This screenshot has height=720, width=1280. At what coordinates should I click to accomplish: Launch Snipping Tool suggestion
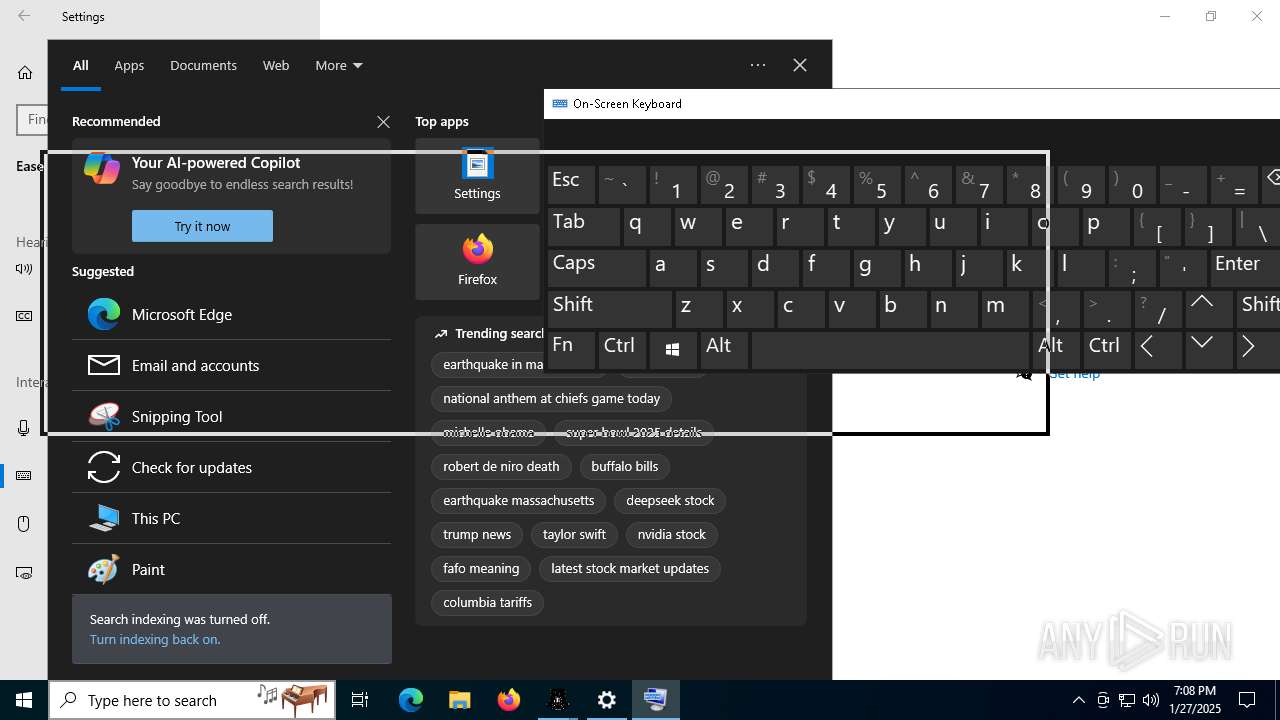point(231,416)
